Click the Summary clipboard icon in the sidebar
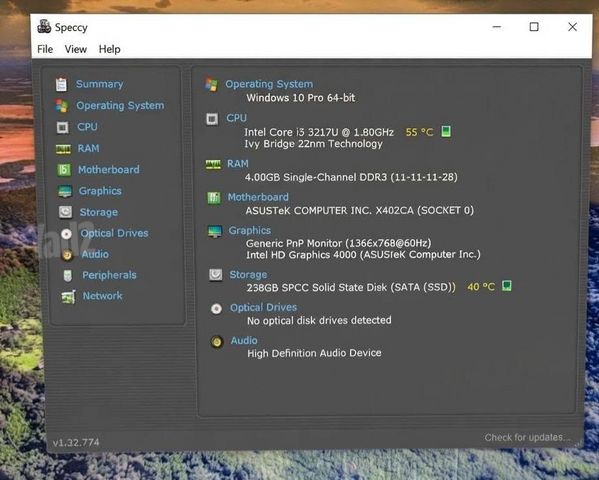Screen dimensions: 599x480 pos(61,84)
